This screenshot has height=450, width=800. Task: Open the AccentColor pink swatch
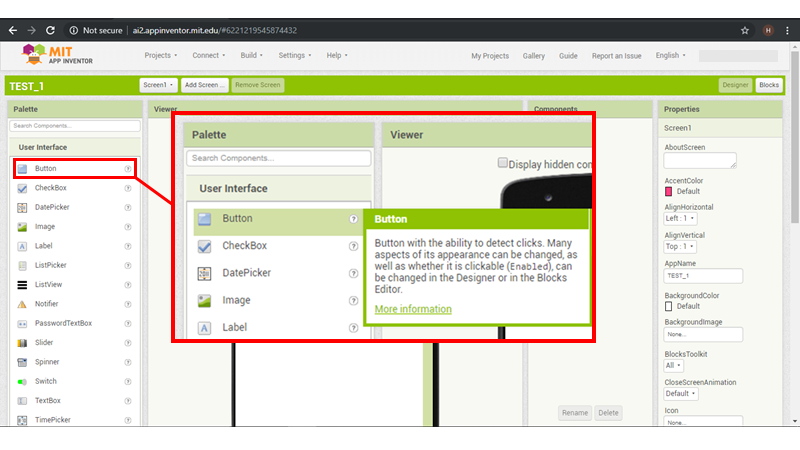[669, 190]
